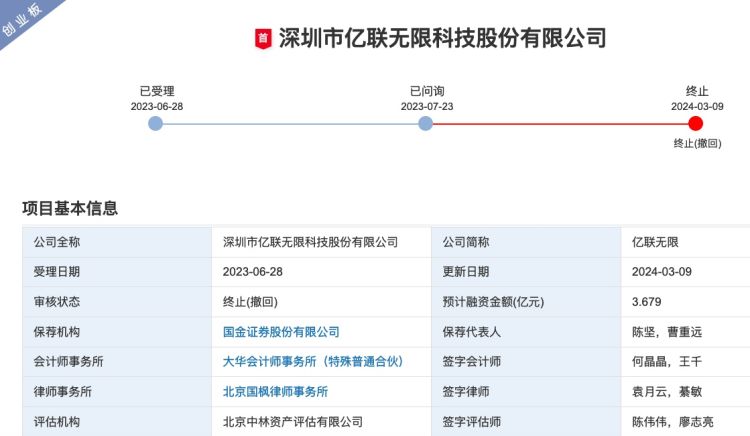Open the 大华会计师事务所 accounting firm link
The image size is (750, 436).
[312, 362]
